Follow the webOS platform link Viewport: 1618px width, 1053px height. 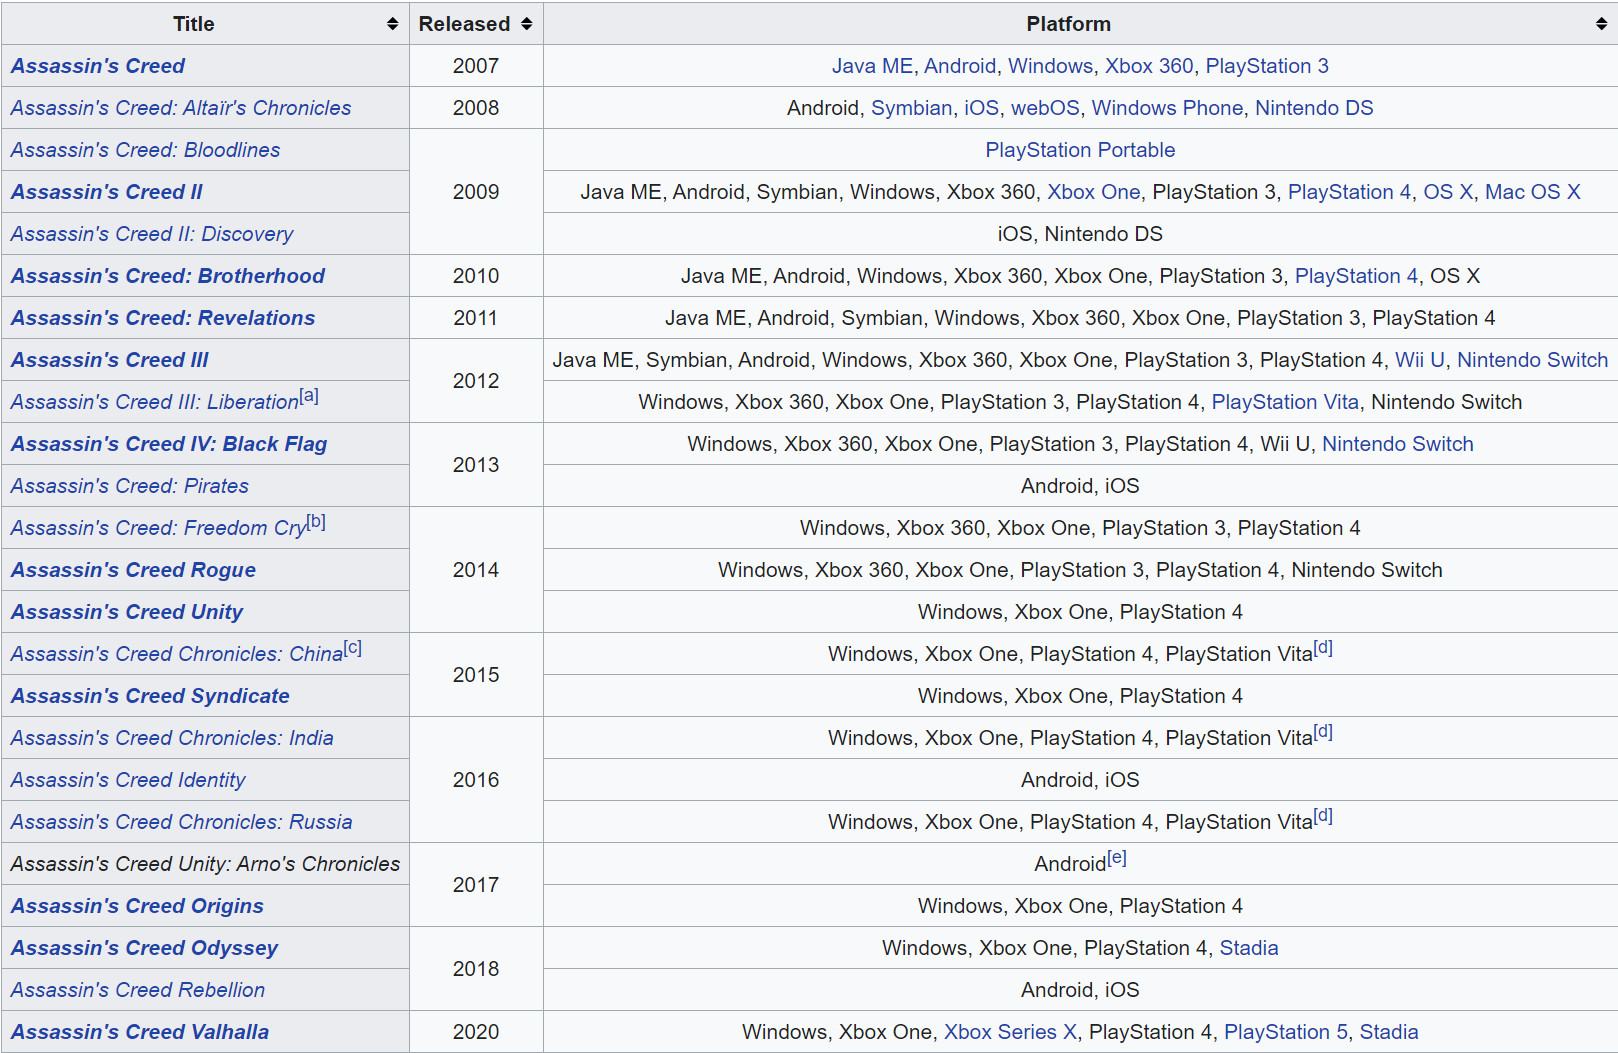click(x=1045, y=108)
